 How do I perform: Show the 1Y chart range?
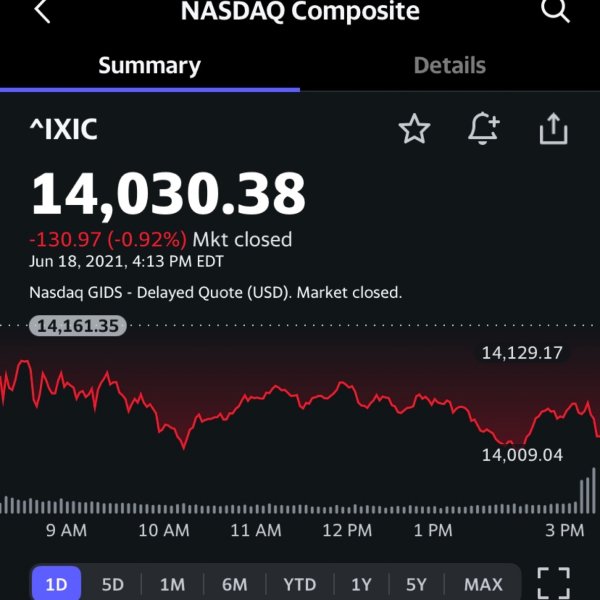point(361,585)
